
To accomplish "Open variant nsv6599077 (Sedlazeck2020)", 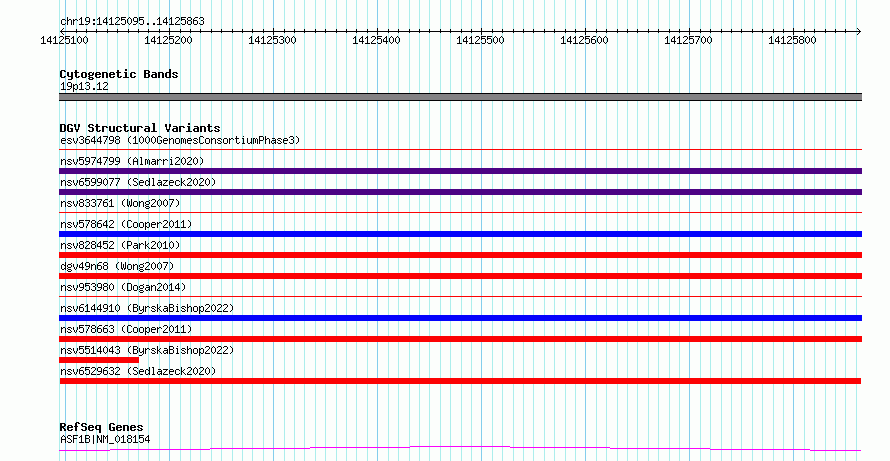I will [138, 182].
